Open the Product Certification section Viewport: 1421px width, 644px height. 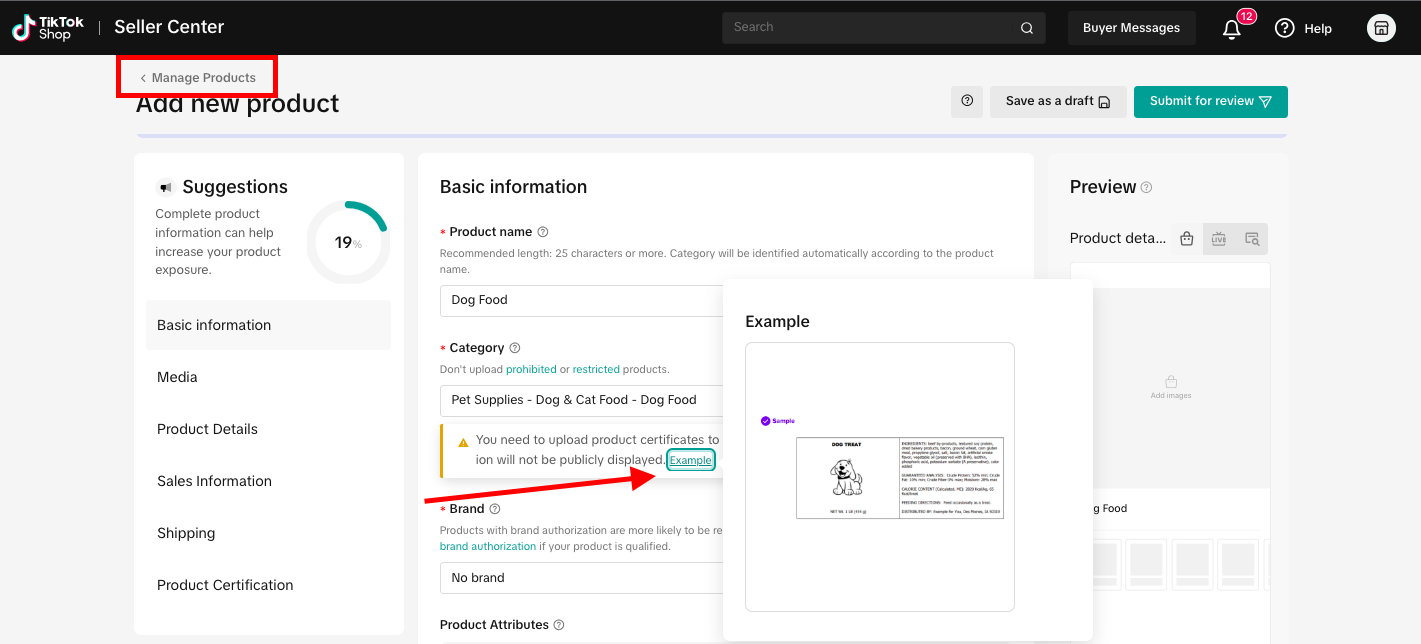tap(225, 585)
